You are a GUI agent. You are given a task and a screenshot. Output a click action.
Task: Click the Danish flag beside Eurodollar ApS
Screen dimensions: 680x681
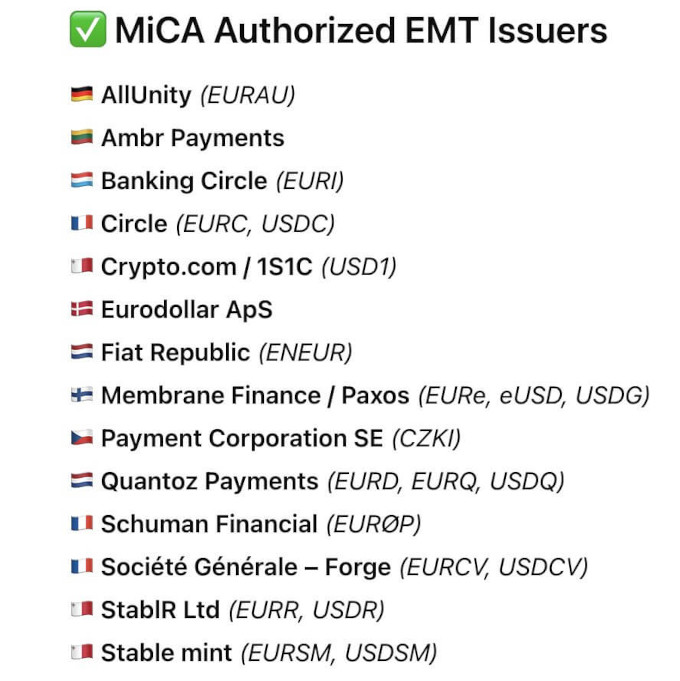(82, 309)
